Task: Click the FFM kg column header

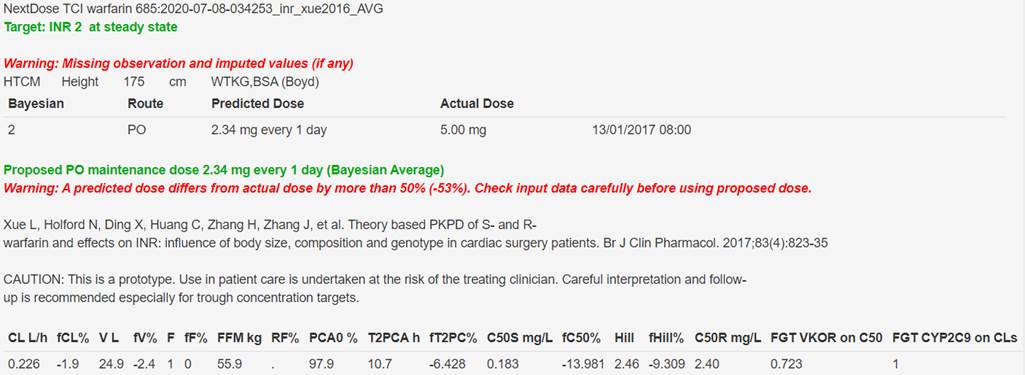Action: click(x=239, y=338)
